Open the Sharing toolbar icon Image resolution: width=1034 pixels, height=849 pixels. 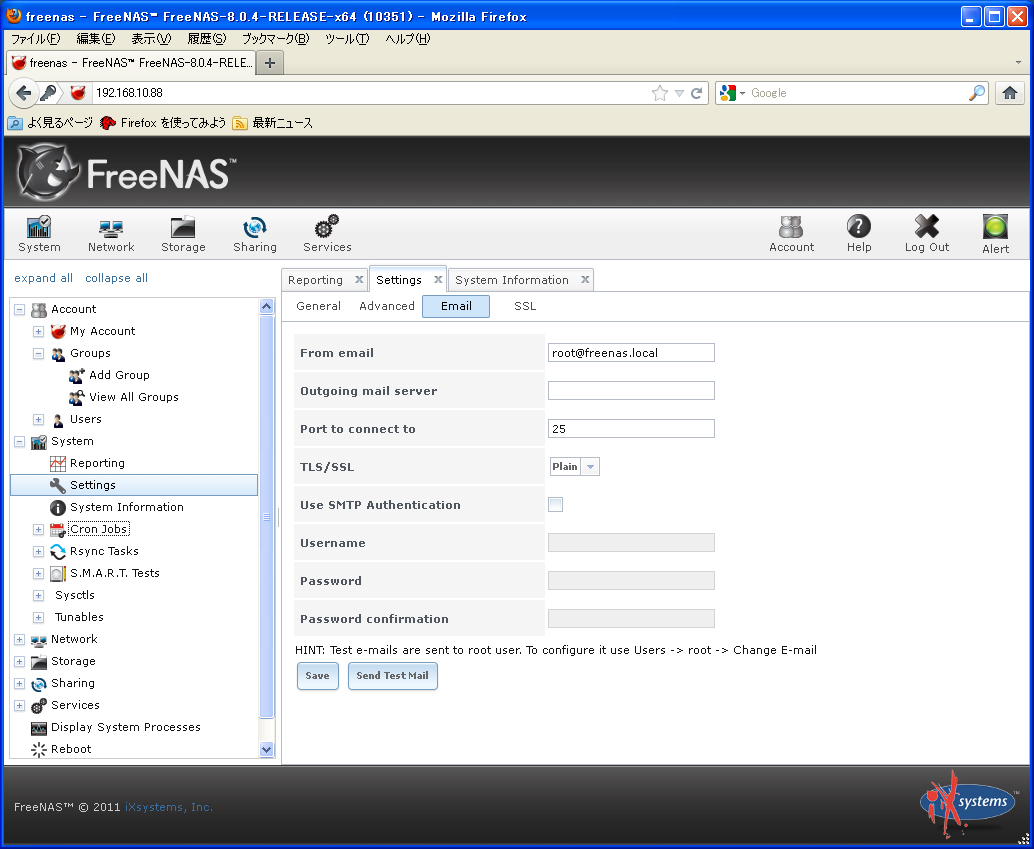click(x=255, y=234)
